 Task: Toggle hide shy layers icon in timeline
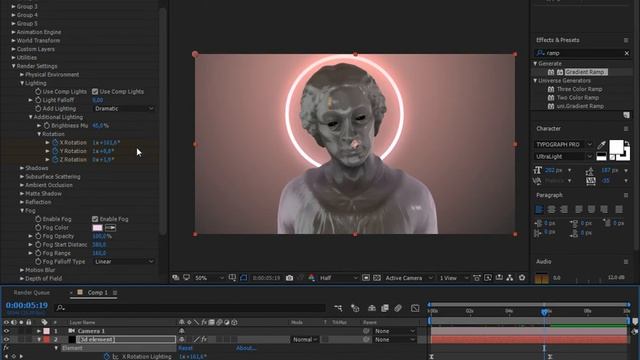[x=372, y=308]
